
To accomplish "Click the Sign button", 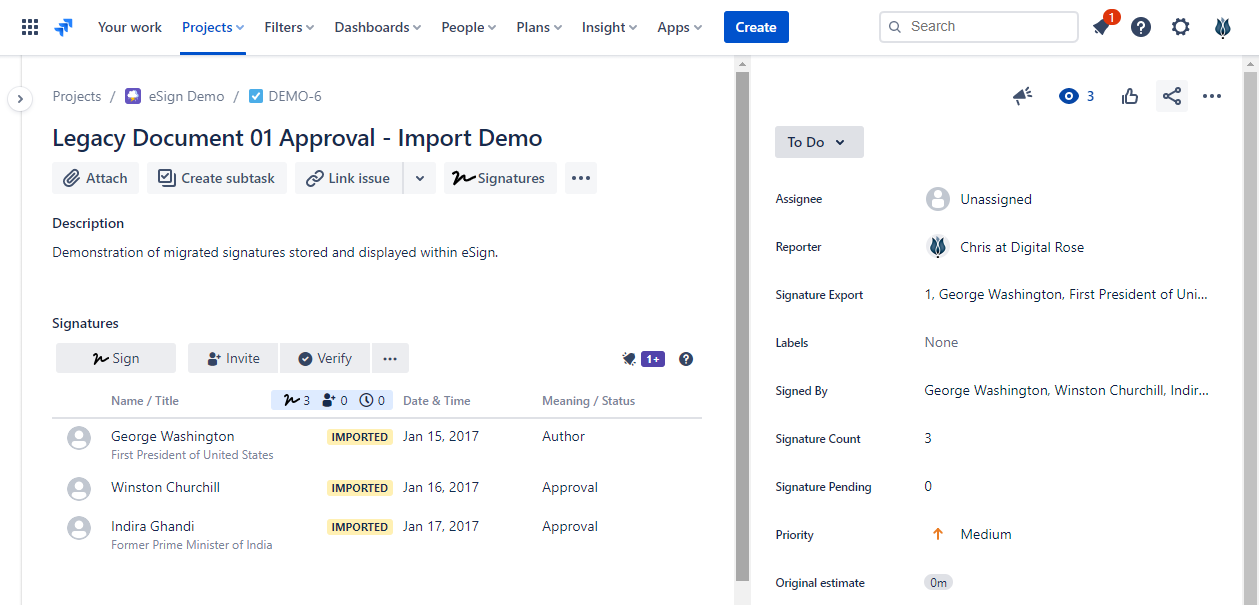I will click(x=116, y=358).
